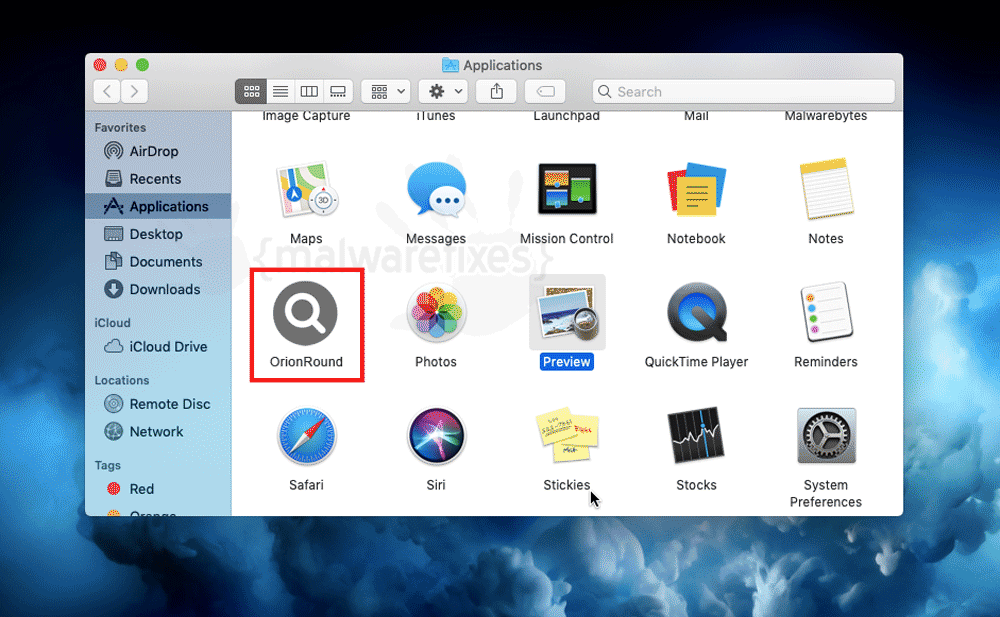Select Applications in the sidebar

click(158, 206)
